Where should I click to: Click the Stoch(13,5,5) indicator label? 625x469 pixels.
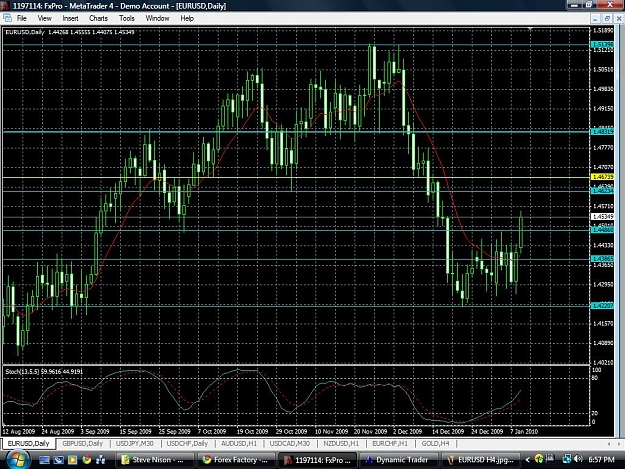click(x=44, y=371)
